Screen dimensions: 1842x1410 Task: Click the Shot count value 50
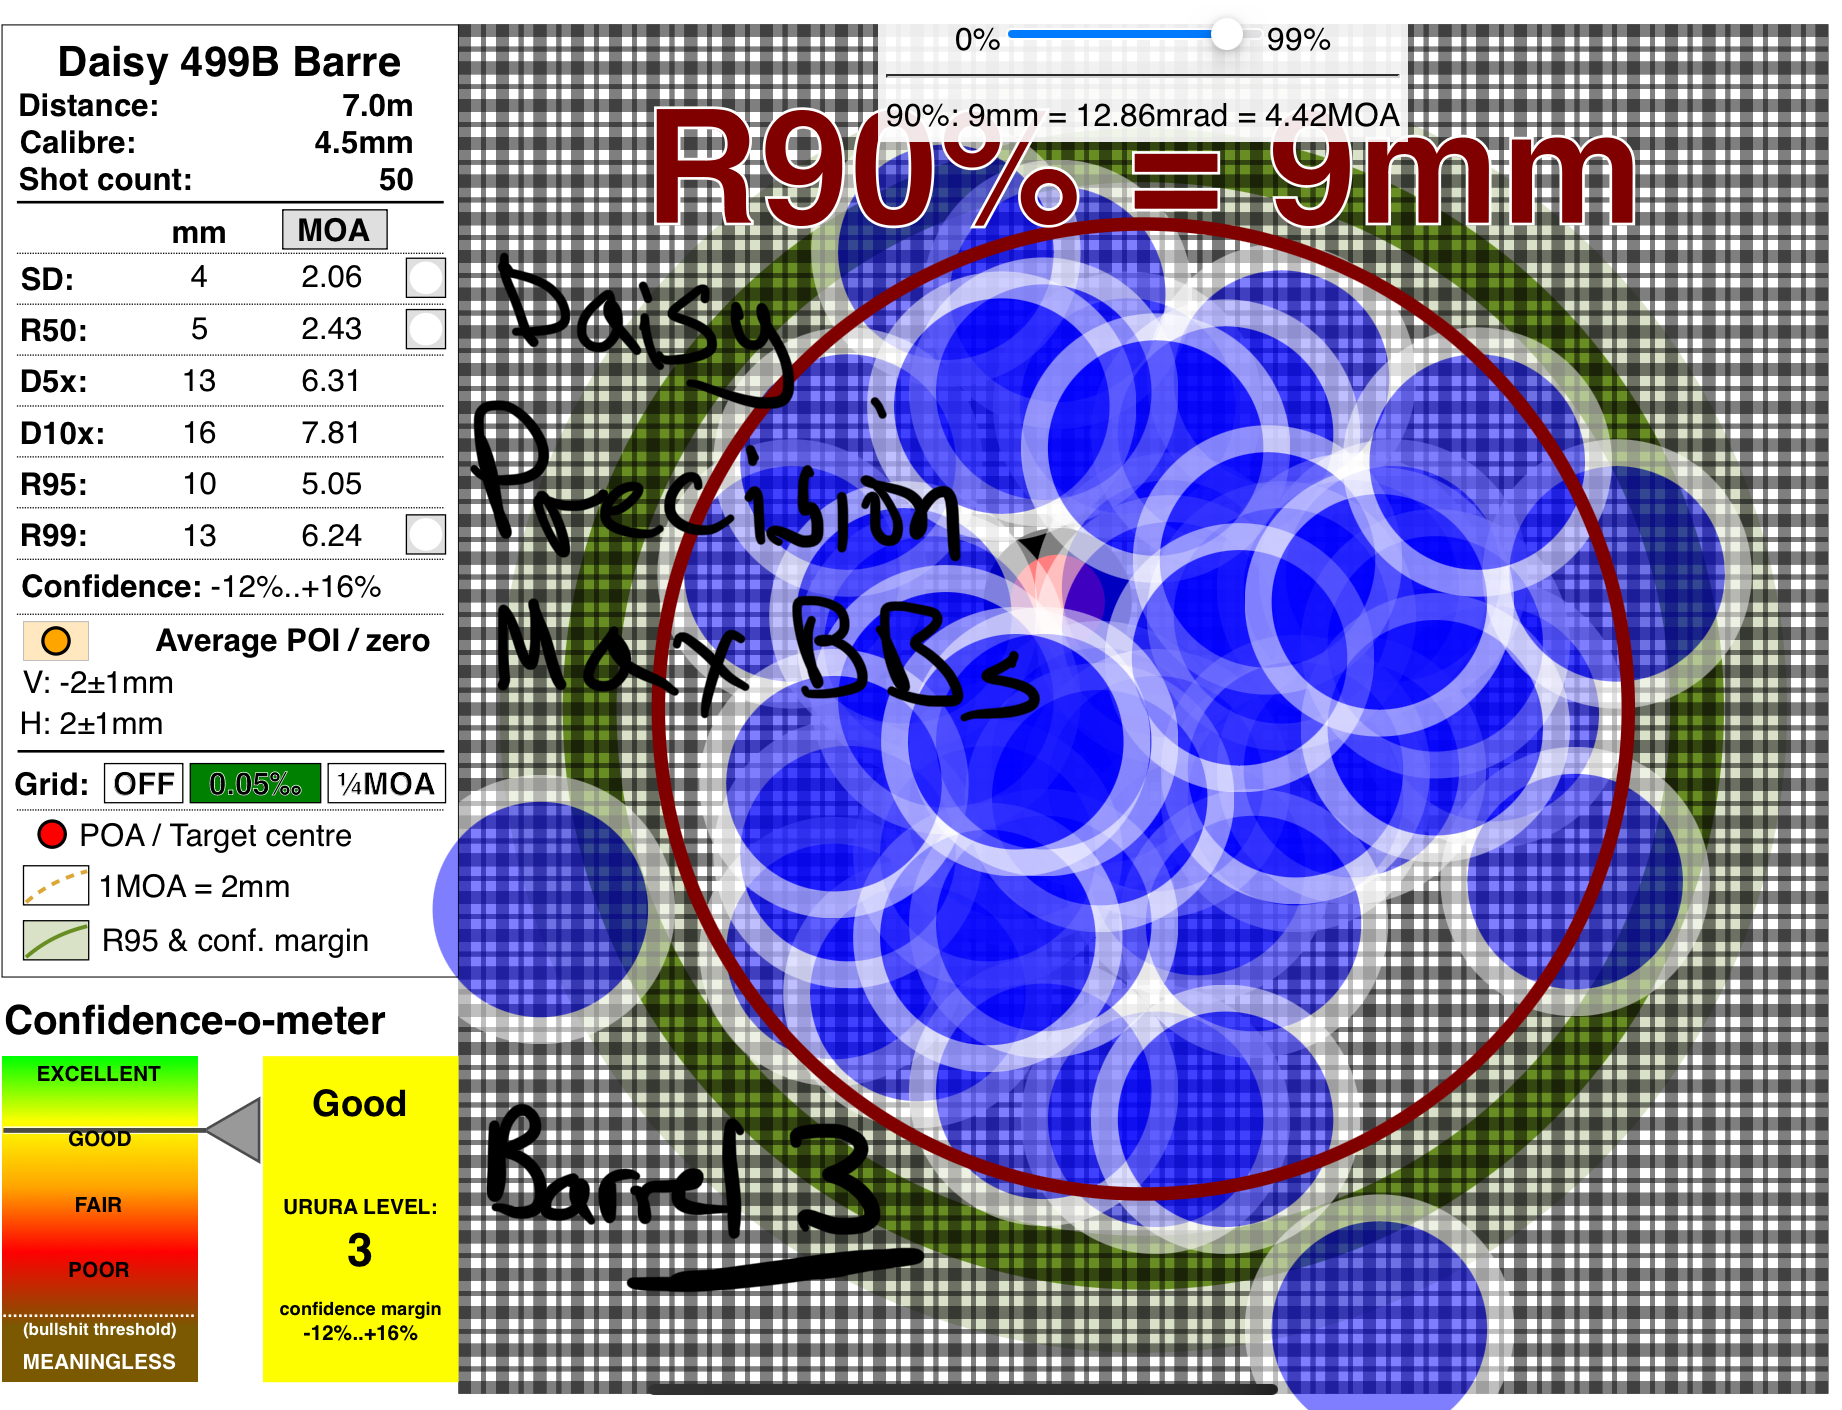[395, 180]
